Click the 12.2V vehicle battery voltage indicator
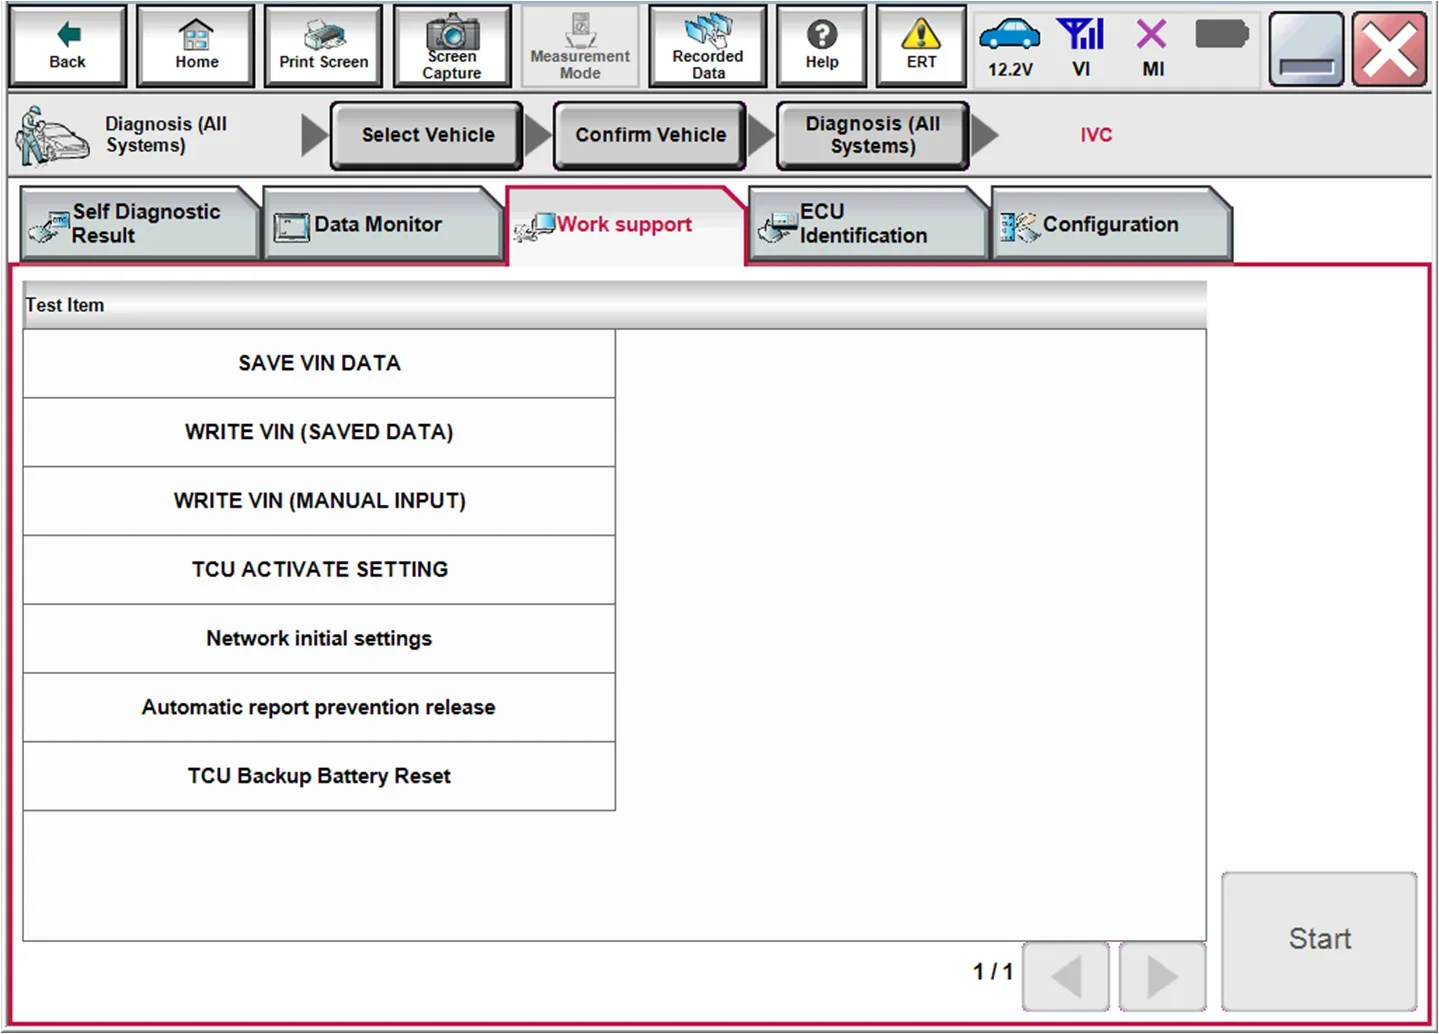This screenshot has height=1034, width=1439. point(1010,47)
